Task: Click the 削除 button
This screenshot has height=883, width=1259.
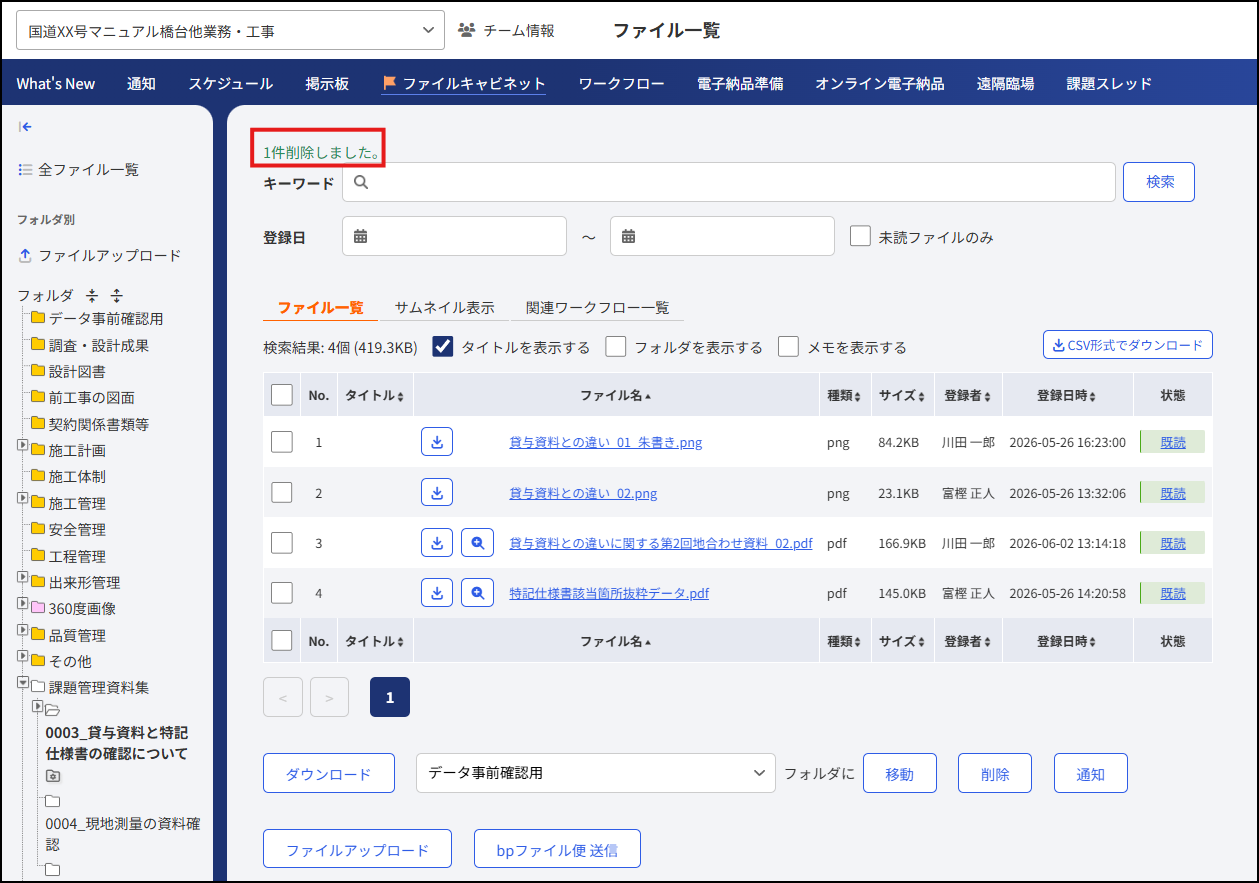Action: [995, 774]
